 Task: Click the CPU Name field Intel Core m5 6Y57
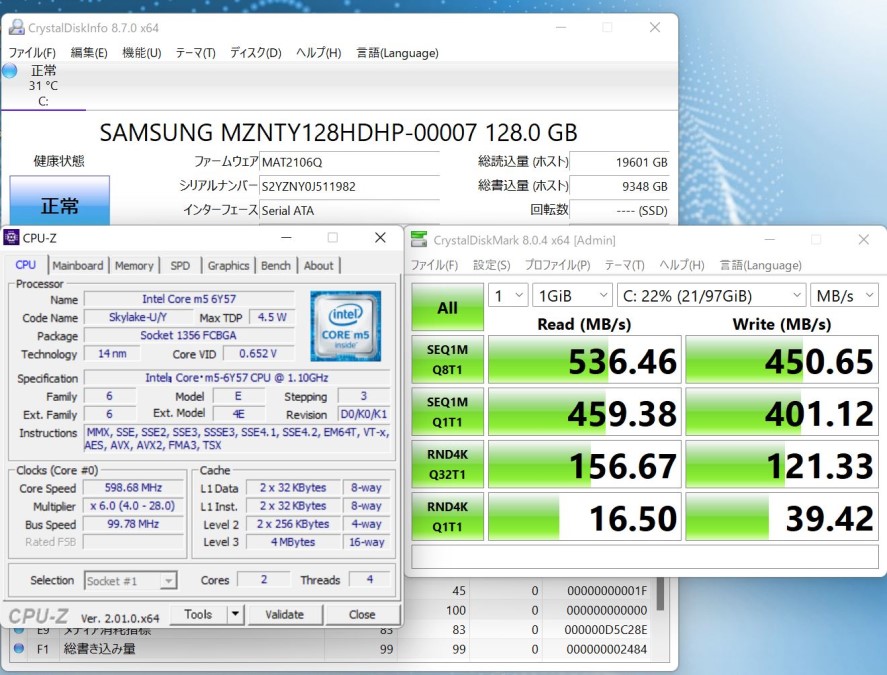(189, 299)
